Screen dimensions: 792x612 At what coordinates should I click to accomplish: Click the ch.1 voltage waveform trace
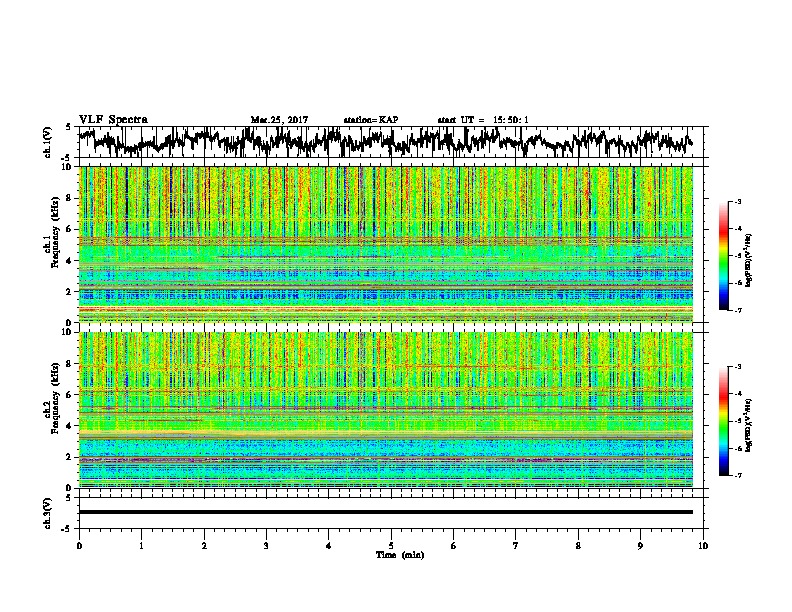point(386,142)
